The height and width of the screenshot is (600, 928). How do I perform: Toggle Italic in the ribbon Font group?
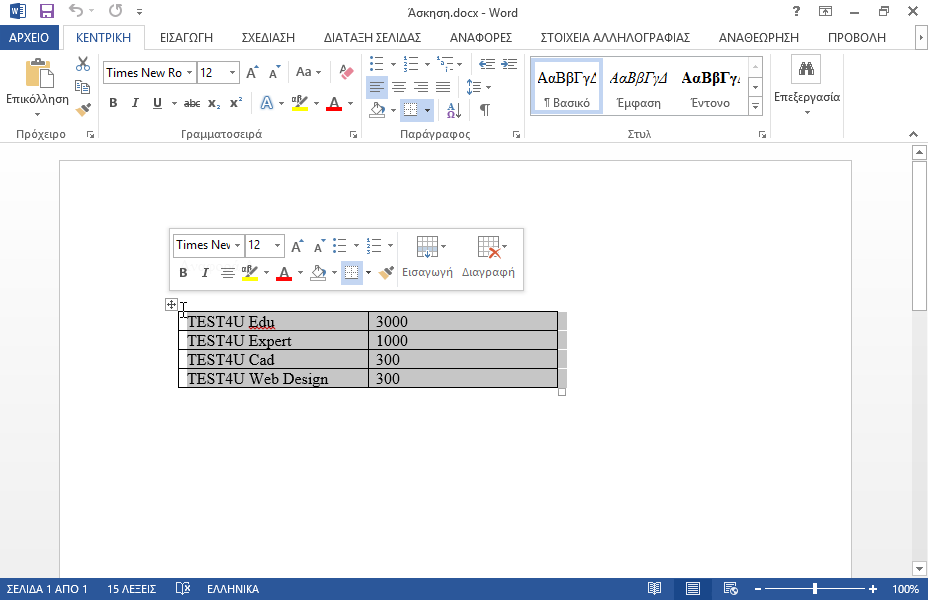coord(135,103)
